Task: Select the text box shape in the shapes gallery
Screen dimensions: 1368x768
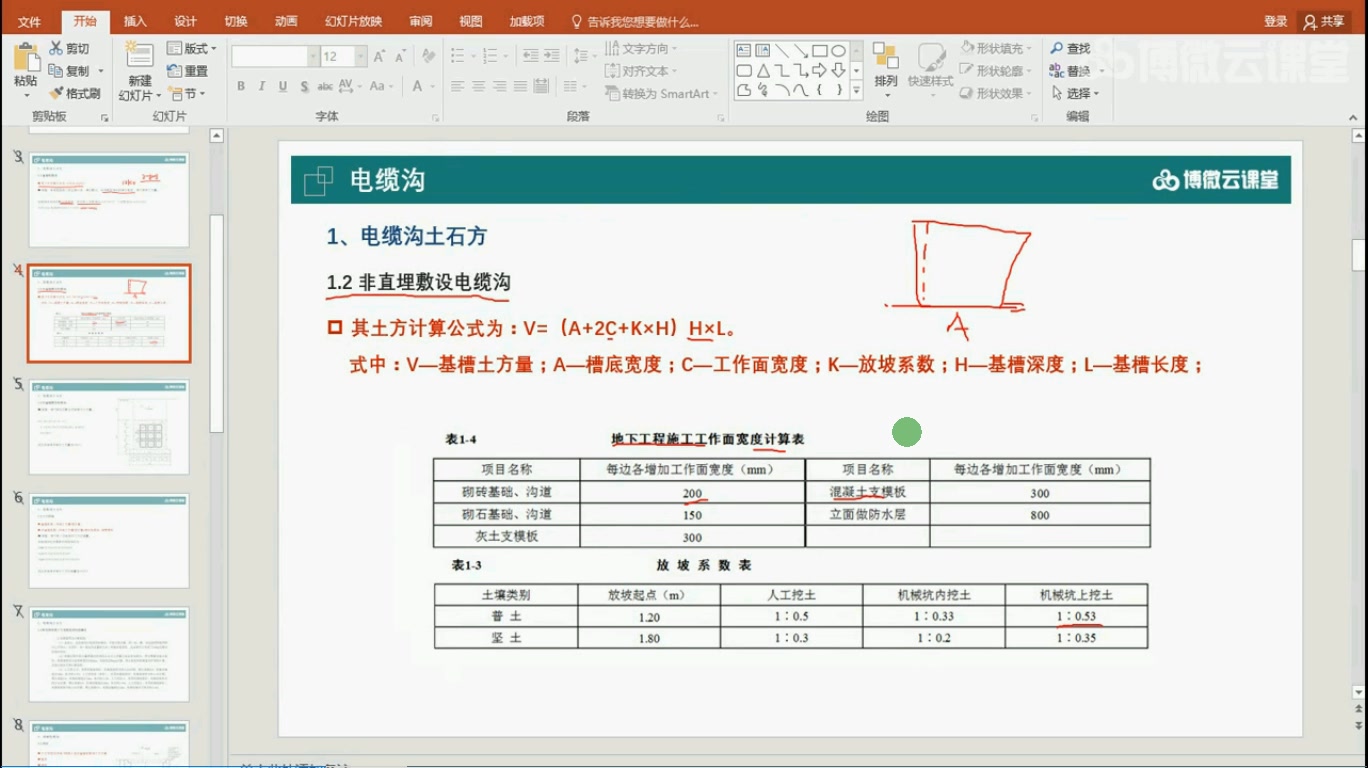Action: [x=742, y=50]
